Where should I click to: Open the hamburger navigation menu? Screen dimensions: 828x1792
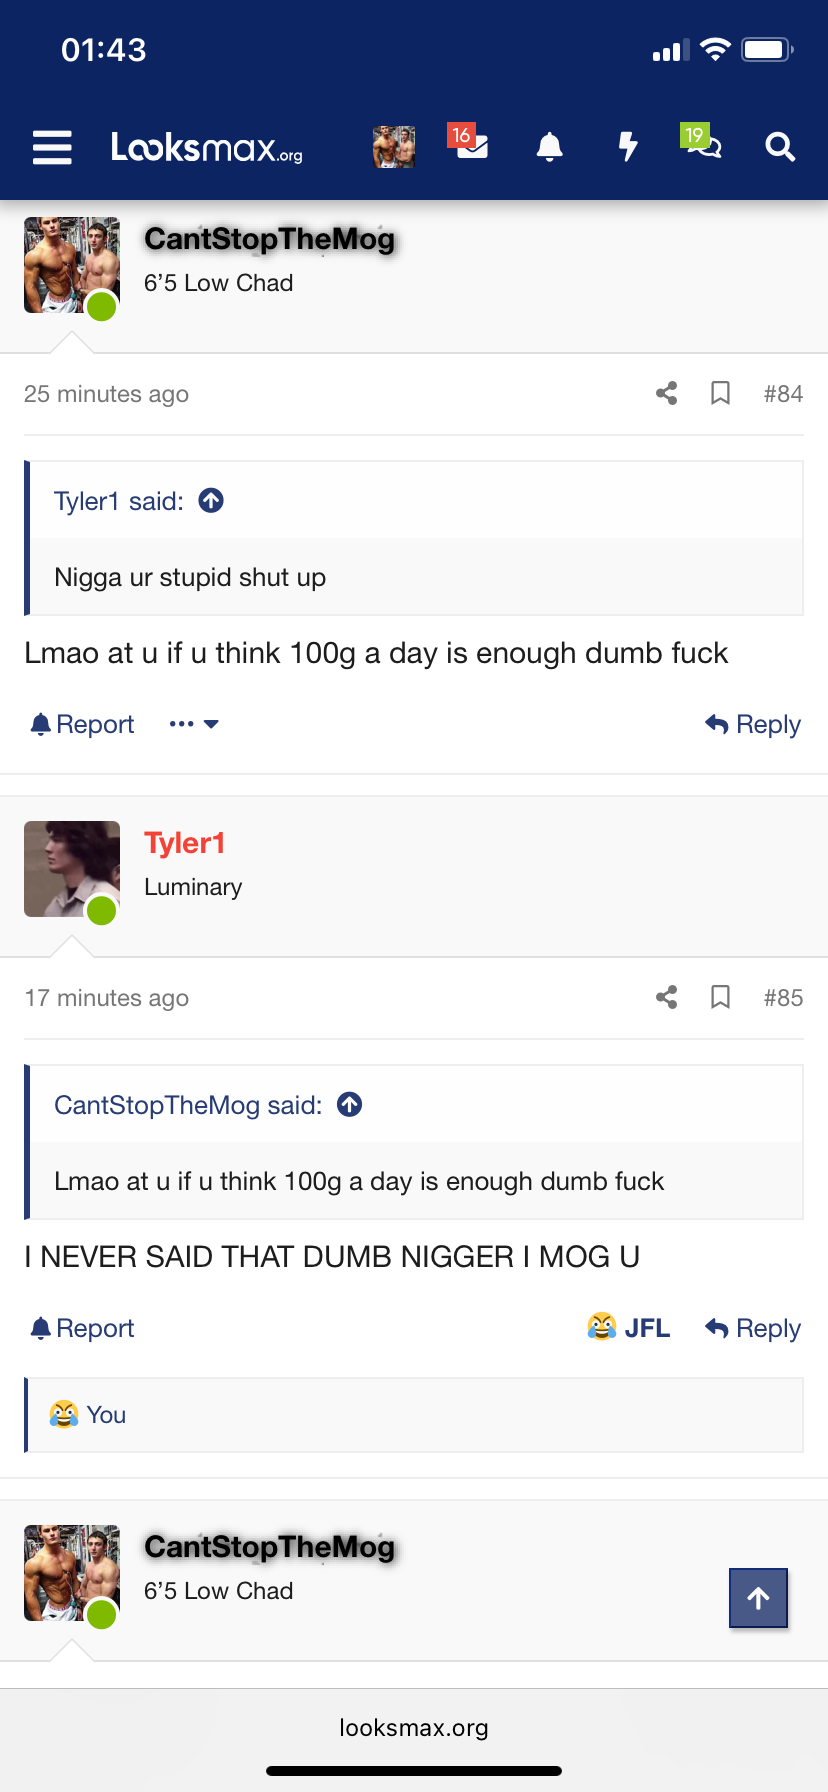click(52, 147)
